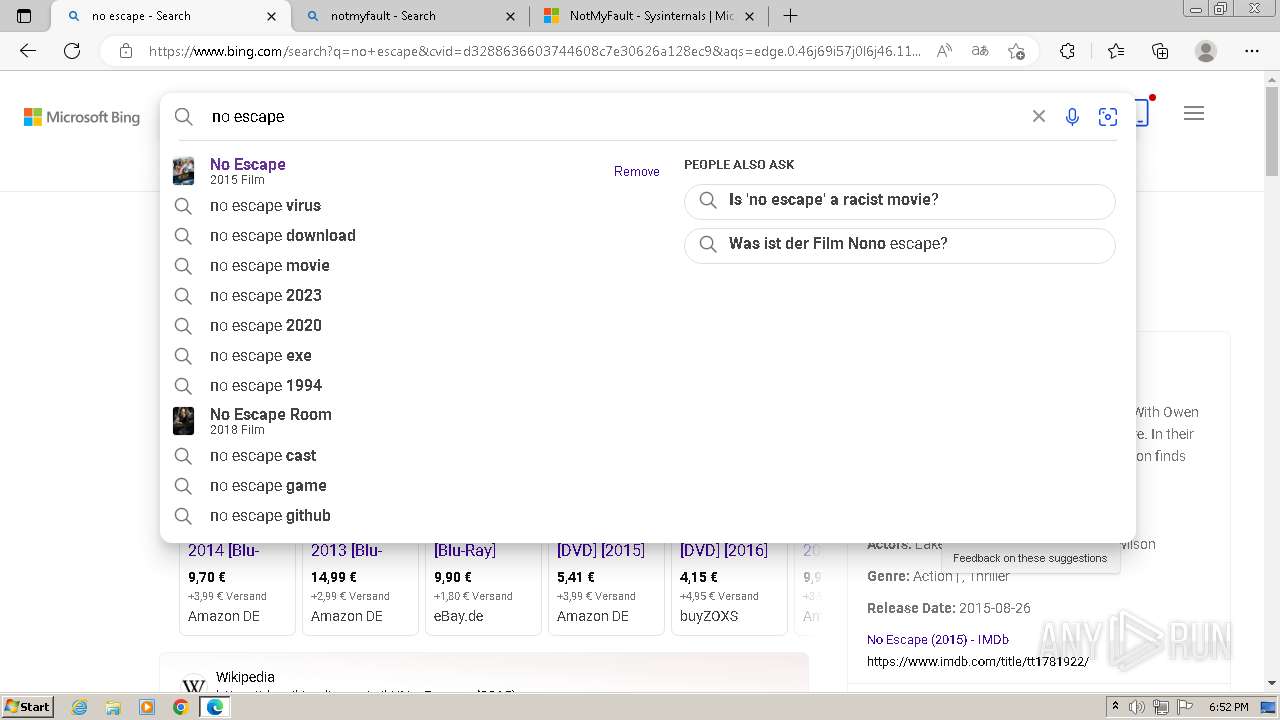Pick suggestion 'no escape 2020'
Viewport: 1280px width, 720px height.
coord(416,326)
